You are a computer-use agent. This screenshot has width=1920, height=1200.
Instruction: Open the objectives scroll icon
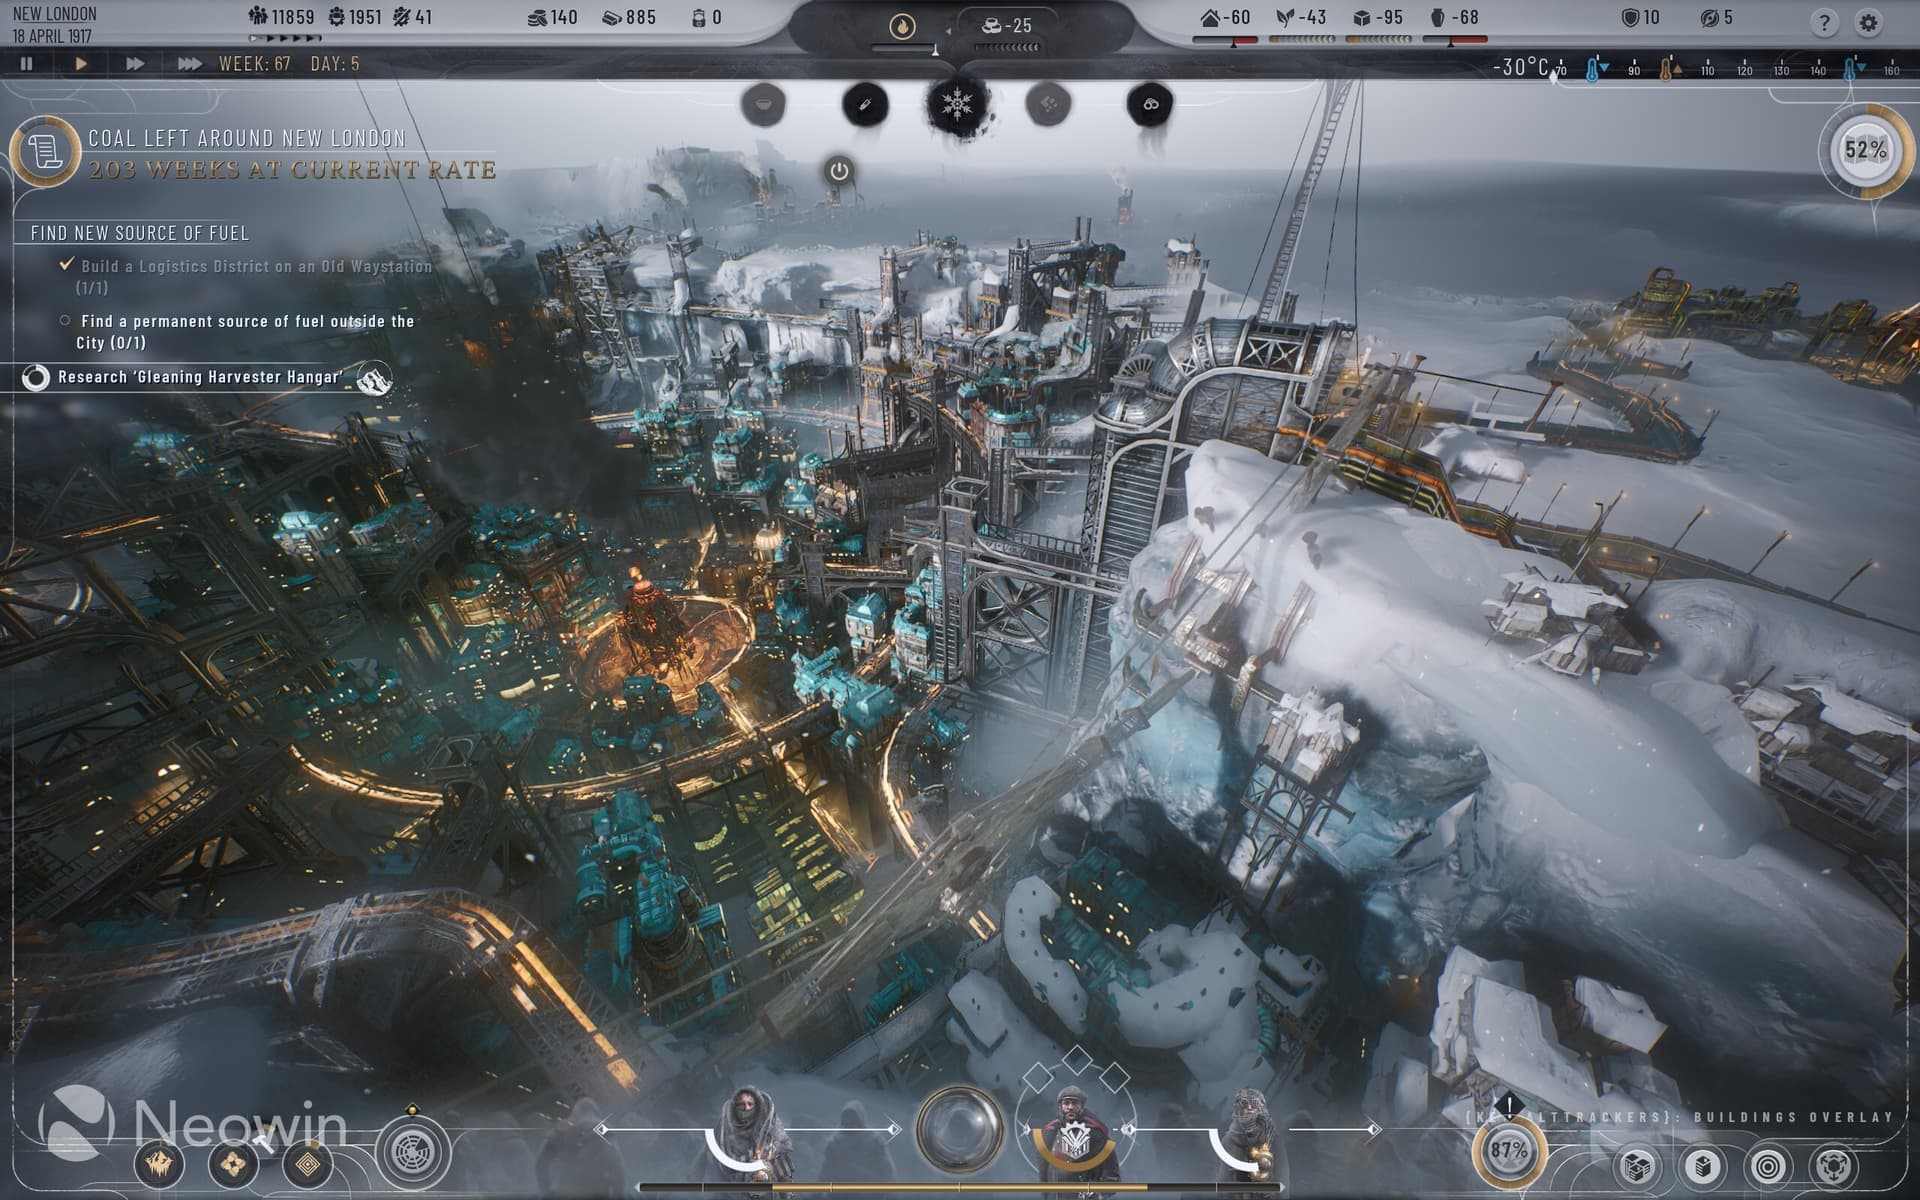click(x=45, y=152)
